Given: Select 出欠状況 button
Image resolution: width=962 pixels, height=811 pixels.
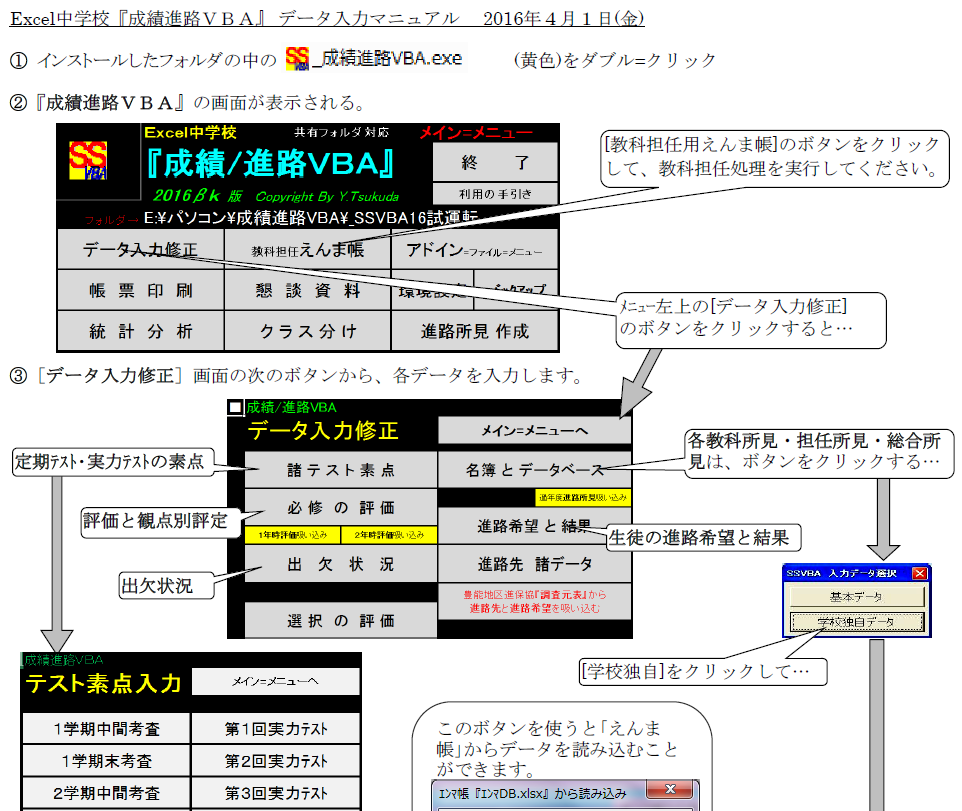Looking at the screenshot, I should click(x=341, y=564).
